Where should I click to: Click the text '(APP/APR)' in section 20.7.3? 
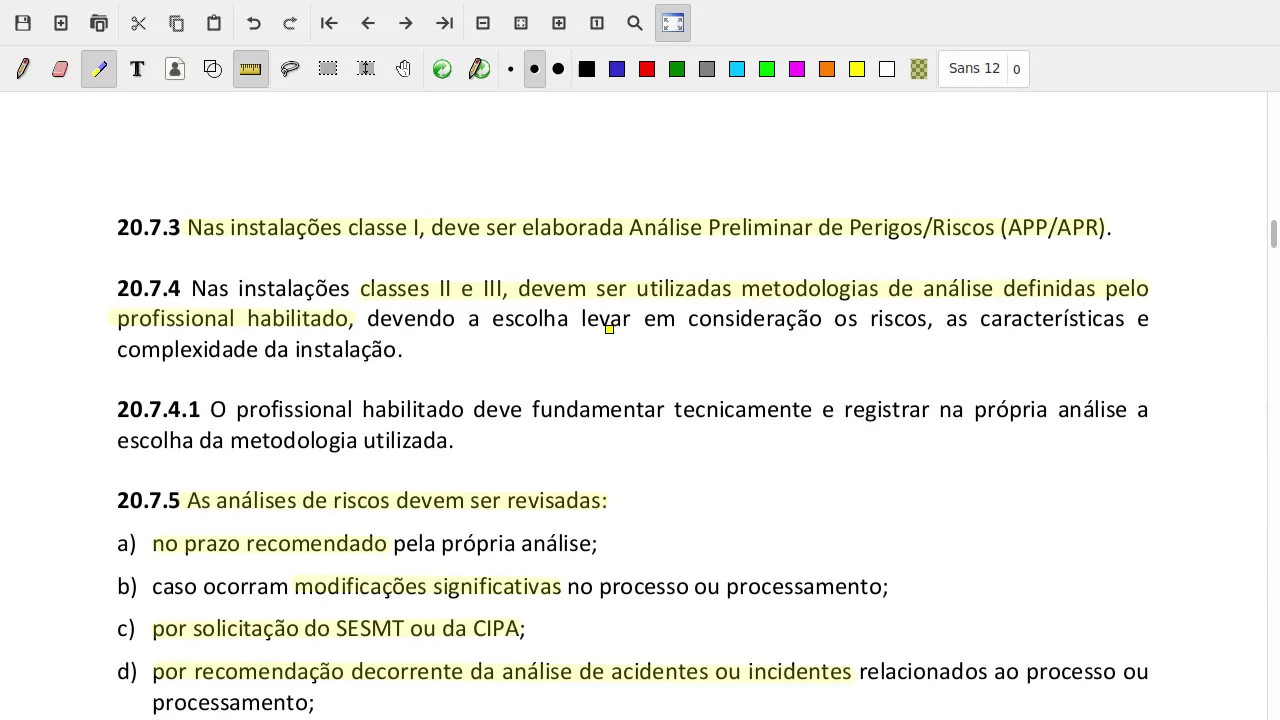[1052, 228]
